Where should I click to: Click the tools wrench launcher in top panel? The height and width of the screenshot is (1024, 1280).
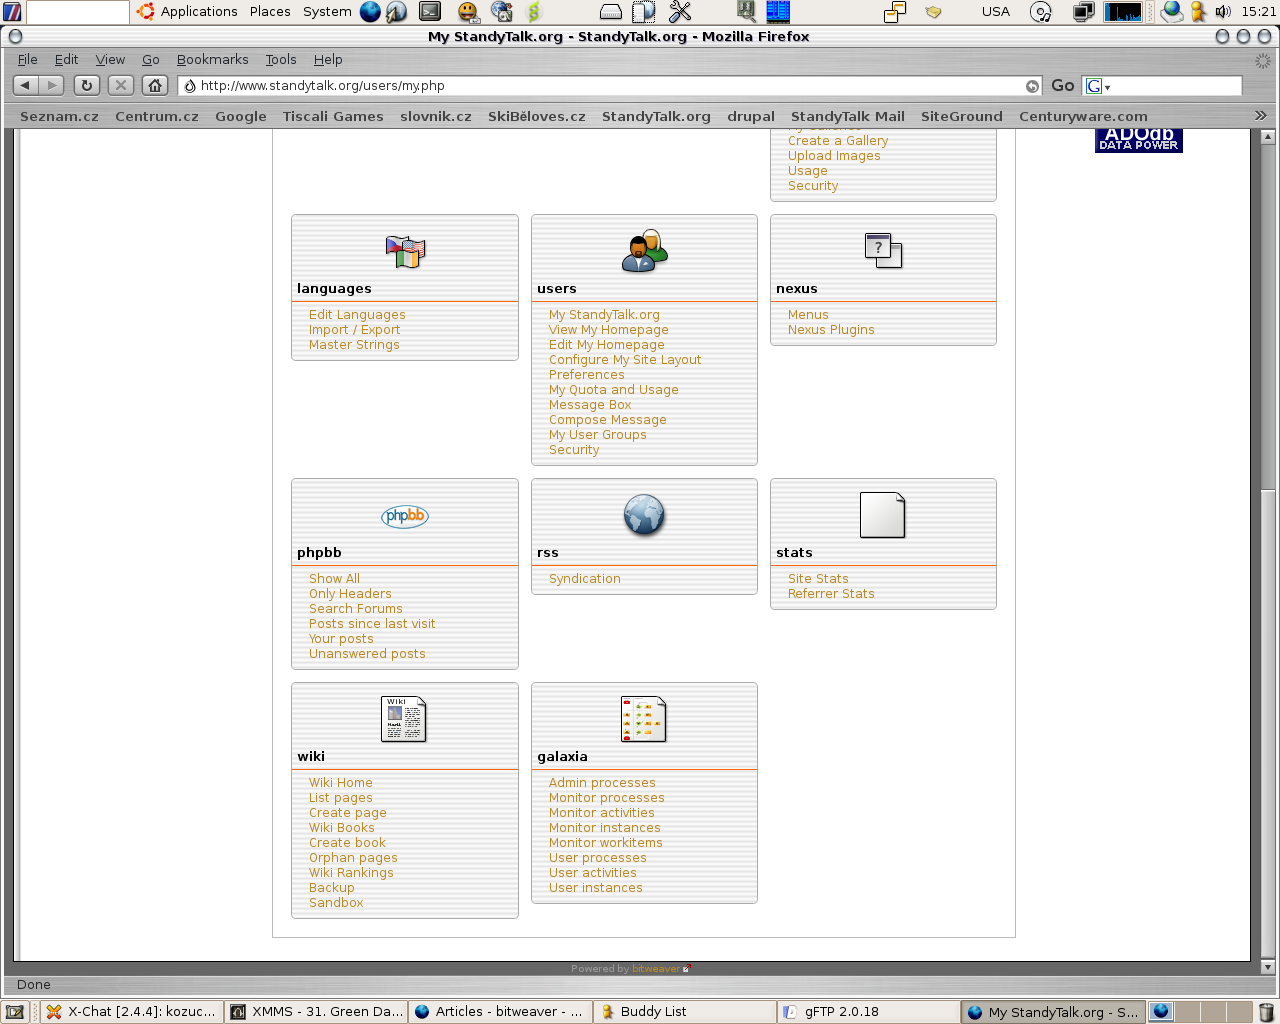point(680,12)
